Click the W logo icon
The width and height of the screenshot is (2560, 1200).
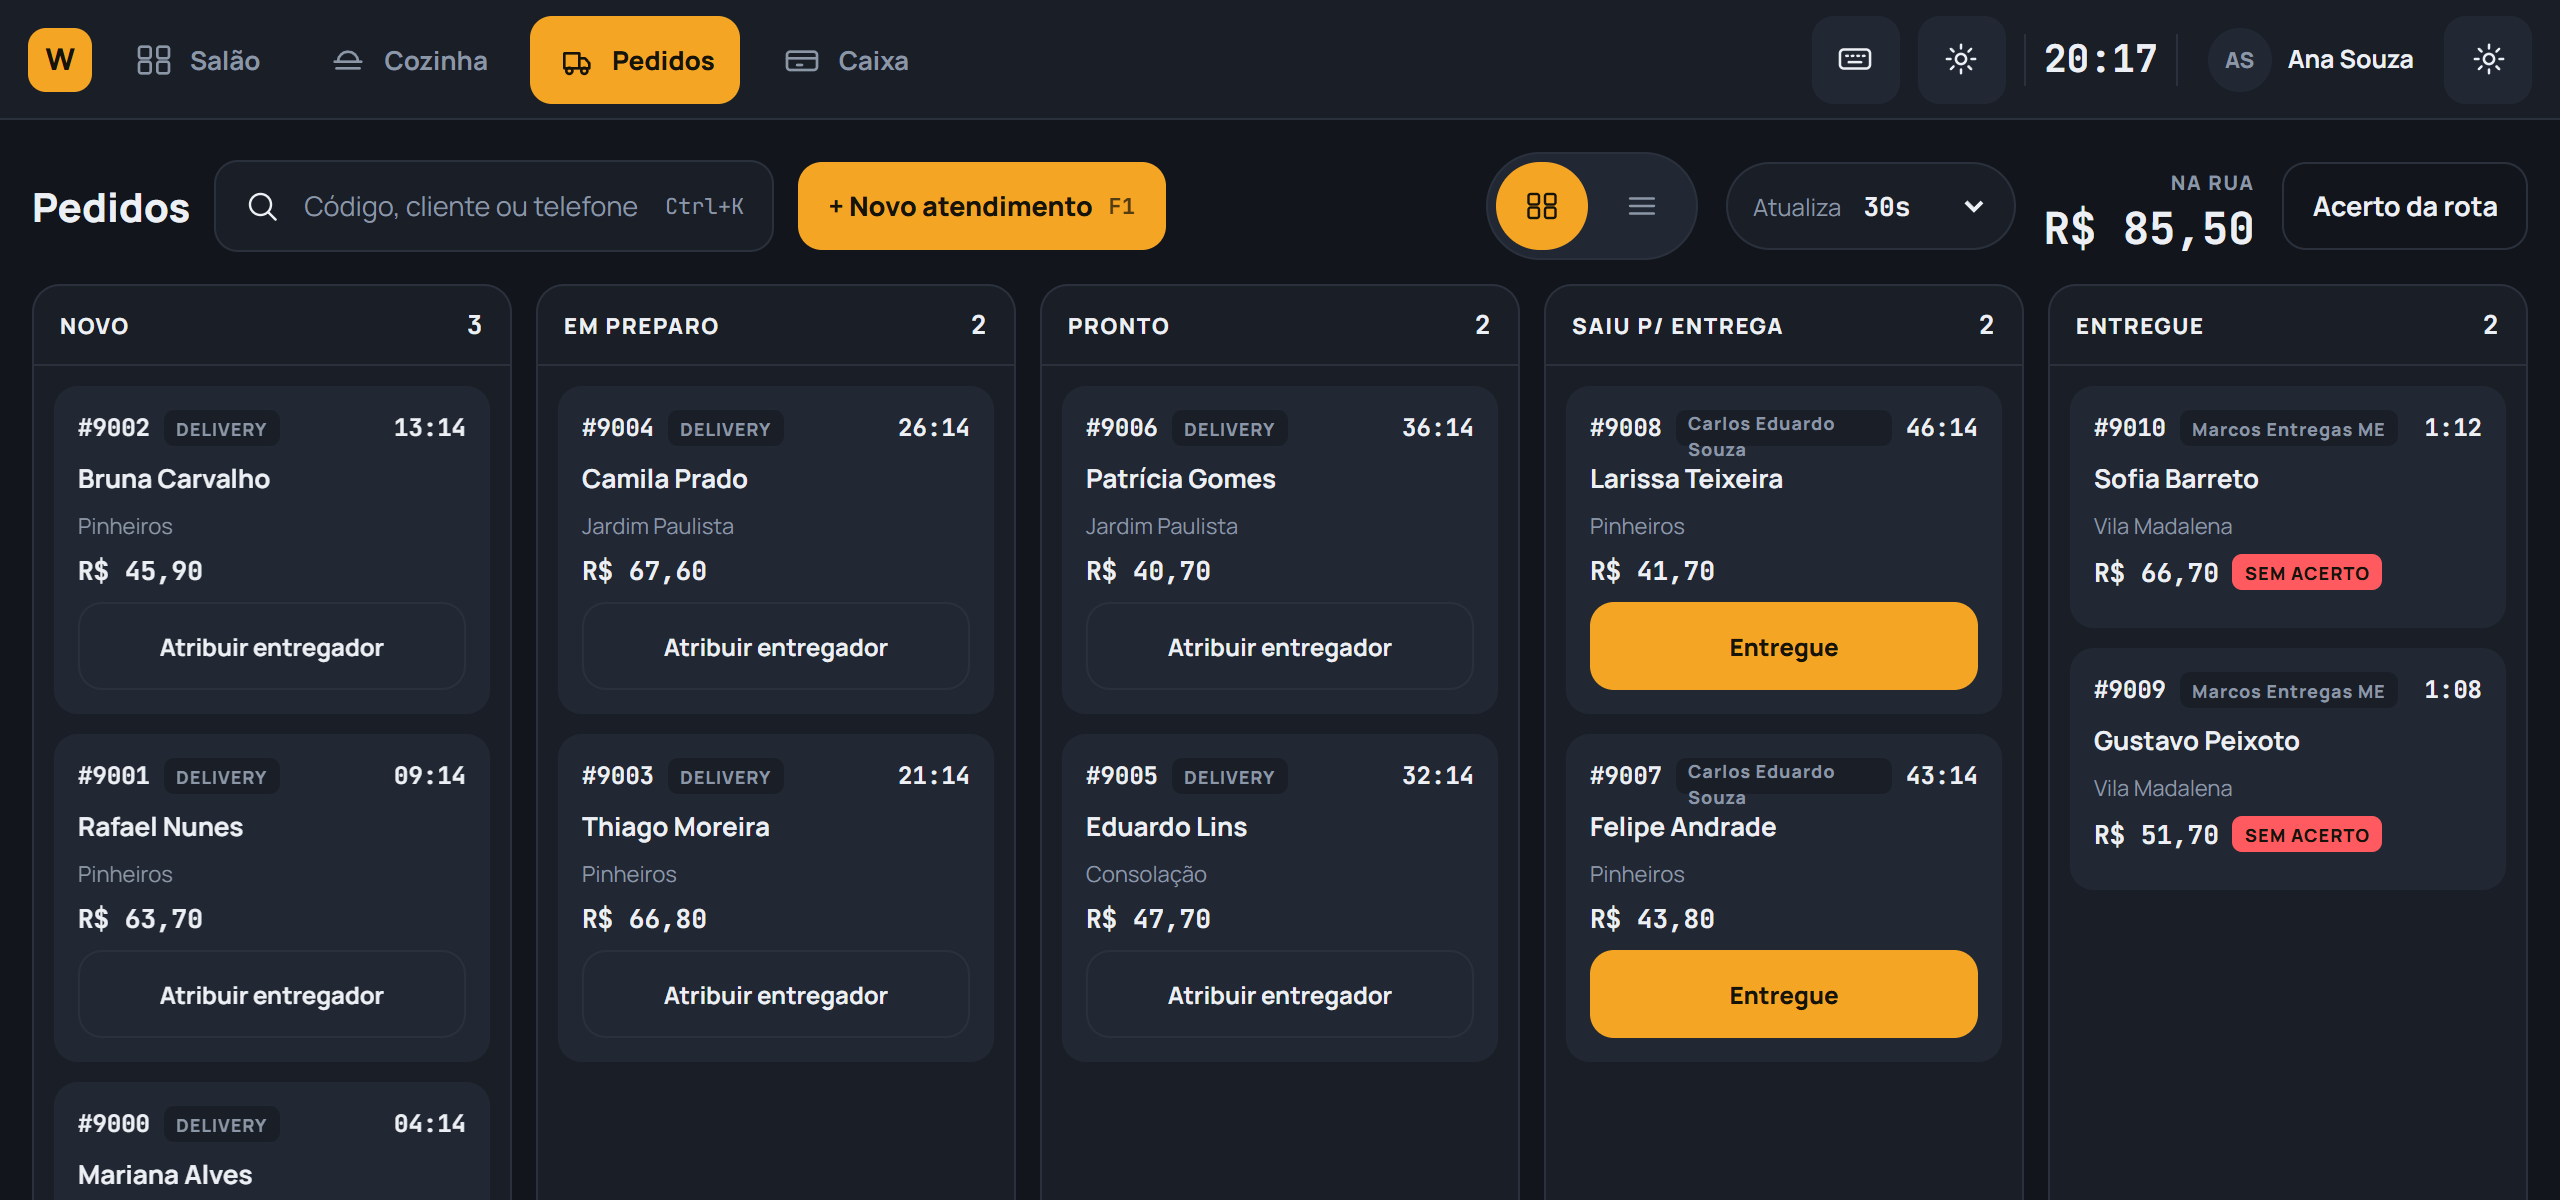pyautogui.click(x=60, y=60)
